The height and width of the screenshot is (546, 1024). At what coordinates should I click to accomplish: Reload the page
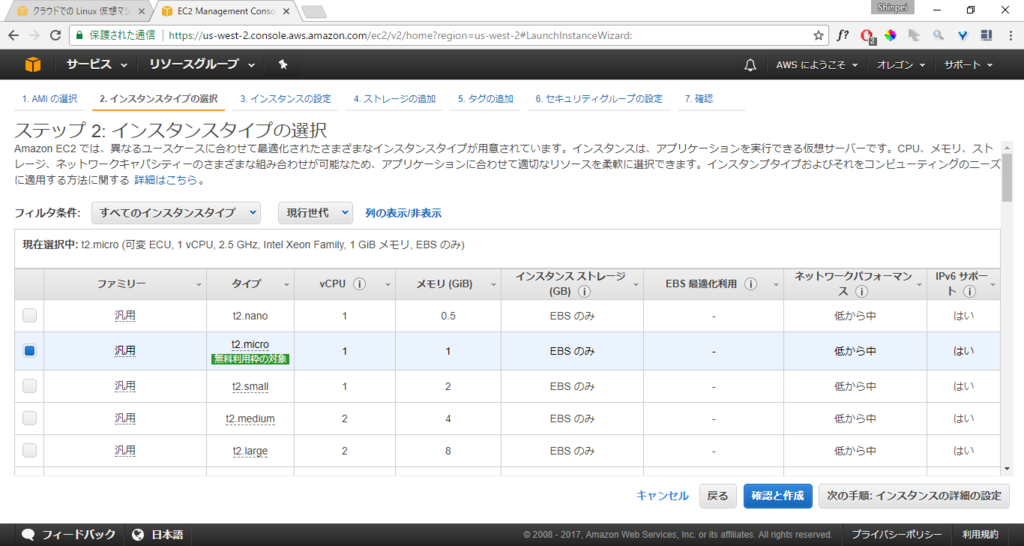pos(56,35)
